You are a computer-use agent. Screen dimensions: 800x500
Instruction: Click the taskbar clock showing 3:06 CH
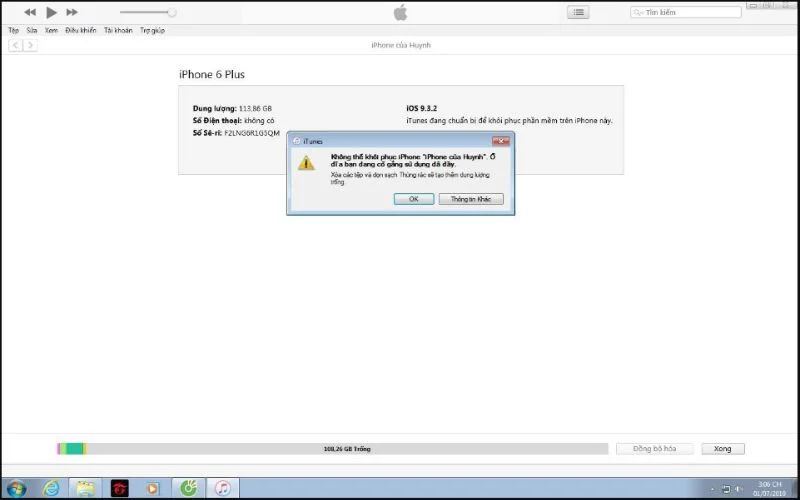[769, 488]
